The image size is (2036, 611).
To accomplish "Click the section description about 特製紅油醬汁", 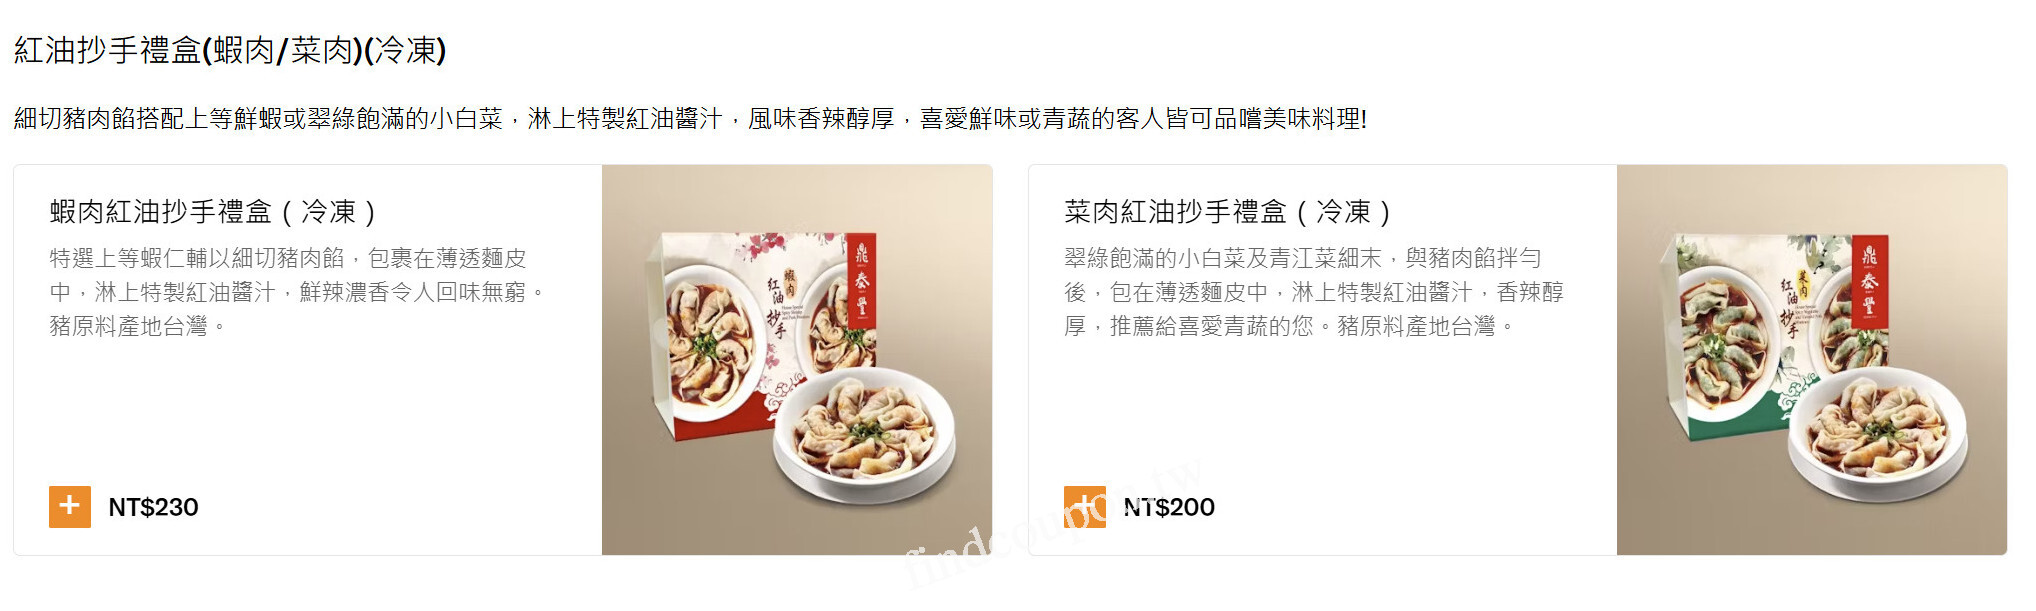I will click(x=690, y=119).
